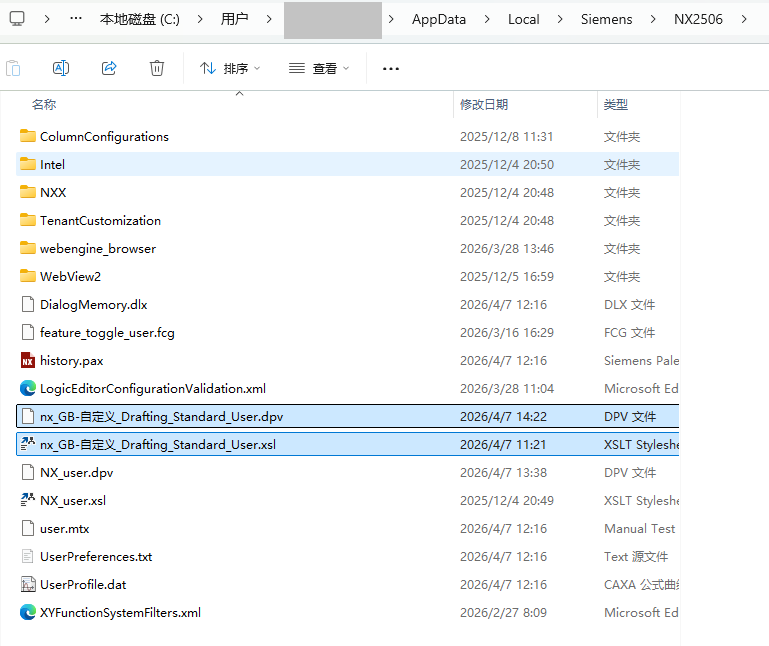Expand the chevron after AppData
The height and width of the screenshot is (646, 769).
pos(487,19)
